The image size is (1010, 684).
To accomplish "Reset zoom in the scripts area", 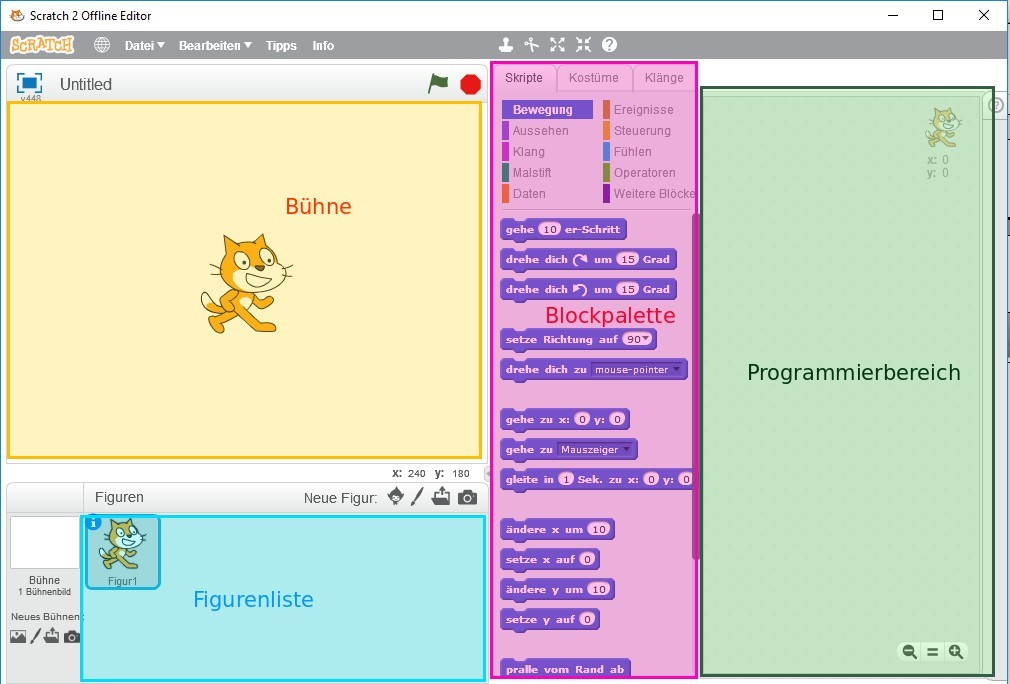I will (932, 652).
